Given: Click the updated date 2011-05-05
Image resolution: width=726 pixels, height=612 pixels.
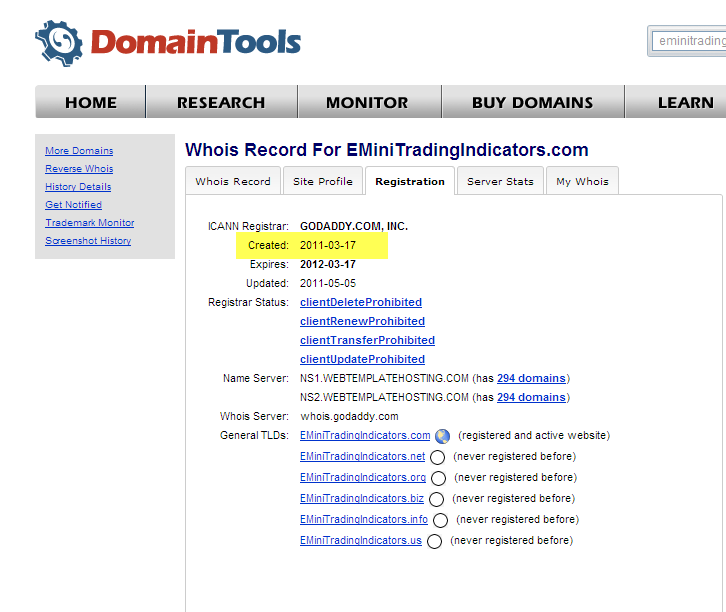Looking at the screenshot, I should click(x=328, y=283).
